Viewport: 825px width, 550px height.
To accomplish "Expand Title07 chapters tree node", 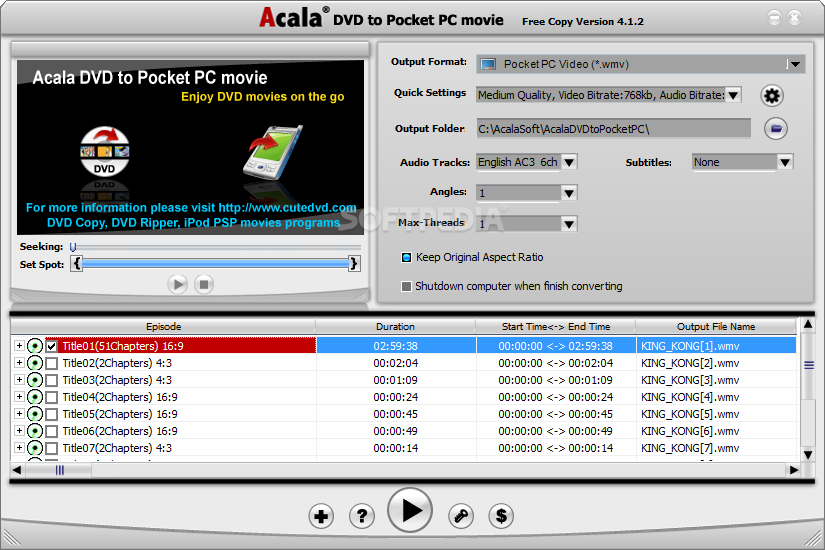I will pos(19,447).
